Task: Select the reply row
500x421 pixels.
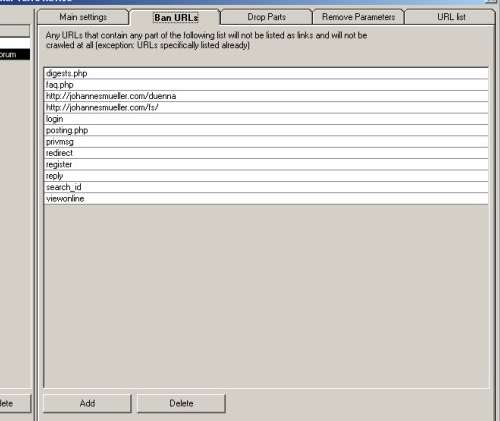Action: point(266,176)
